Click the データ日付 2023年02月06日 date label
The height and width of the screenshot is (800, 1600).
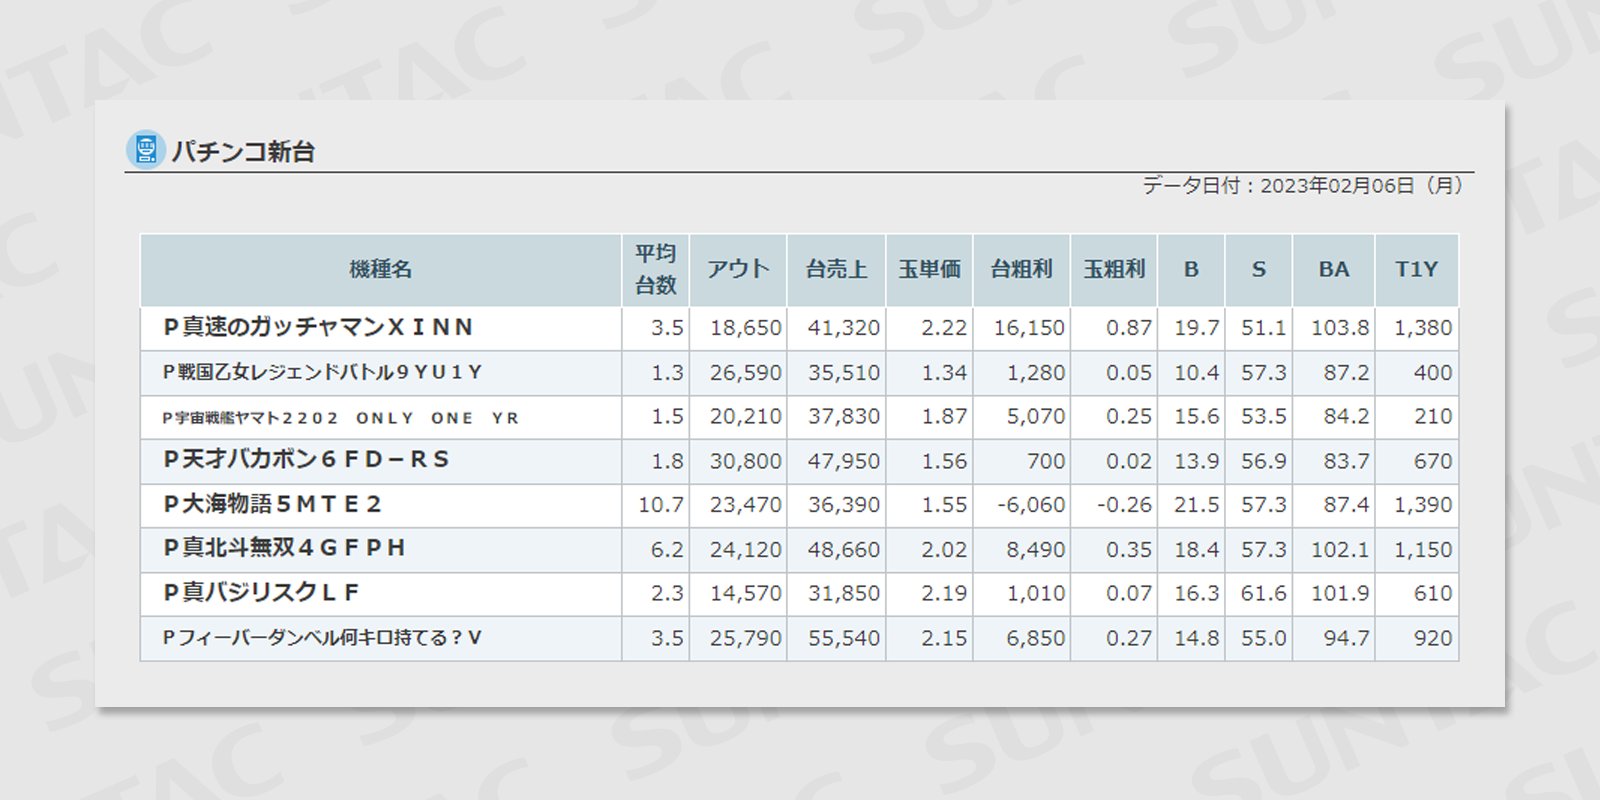(1302, 186)
